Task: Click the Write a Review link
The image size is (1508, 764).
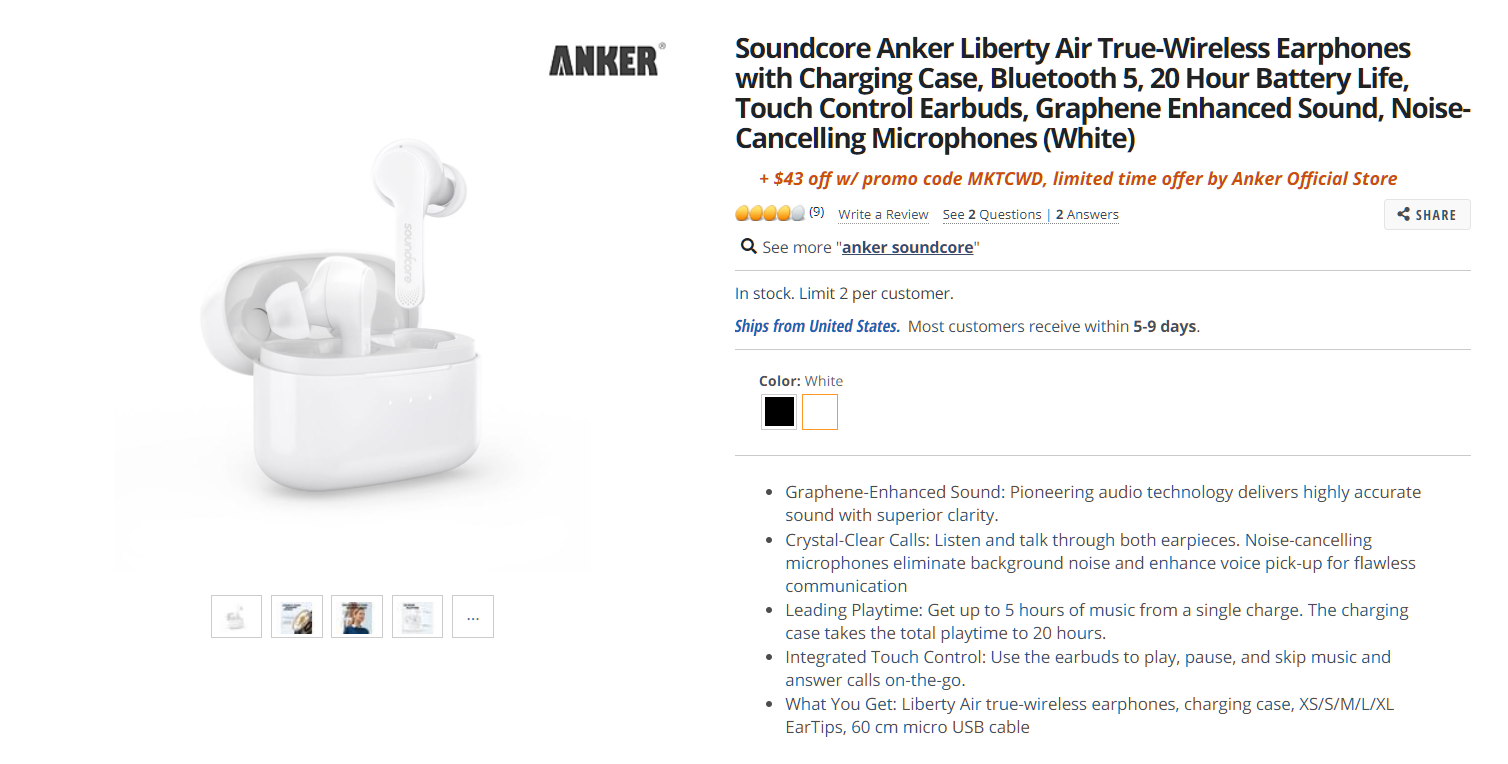Action: [883, 215]
